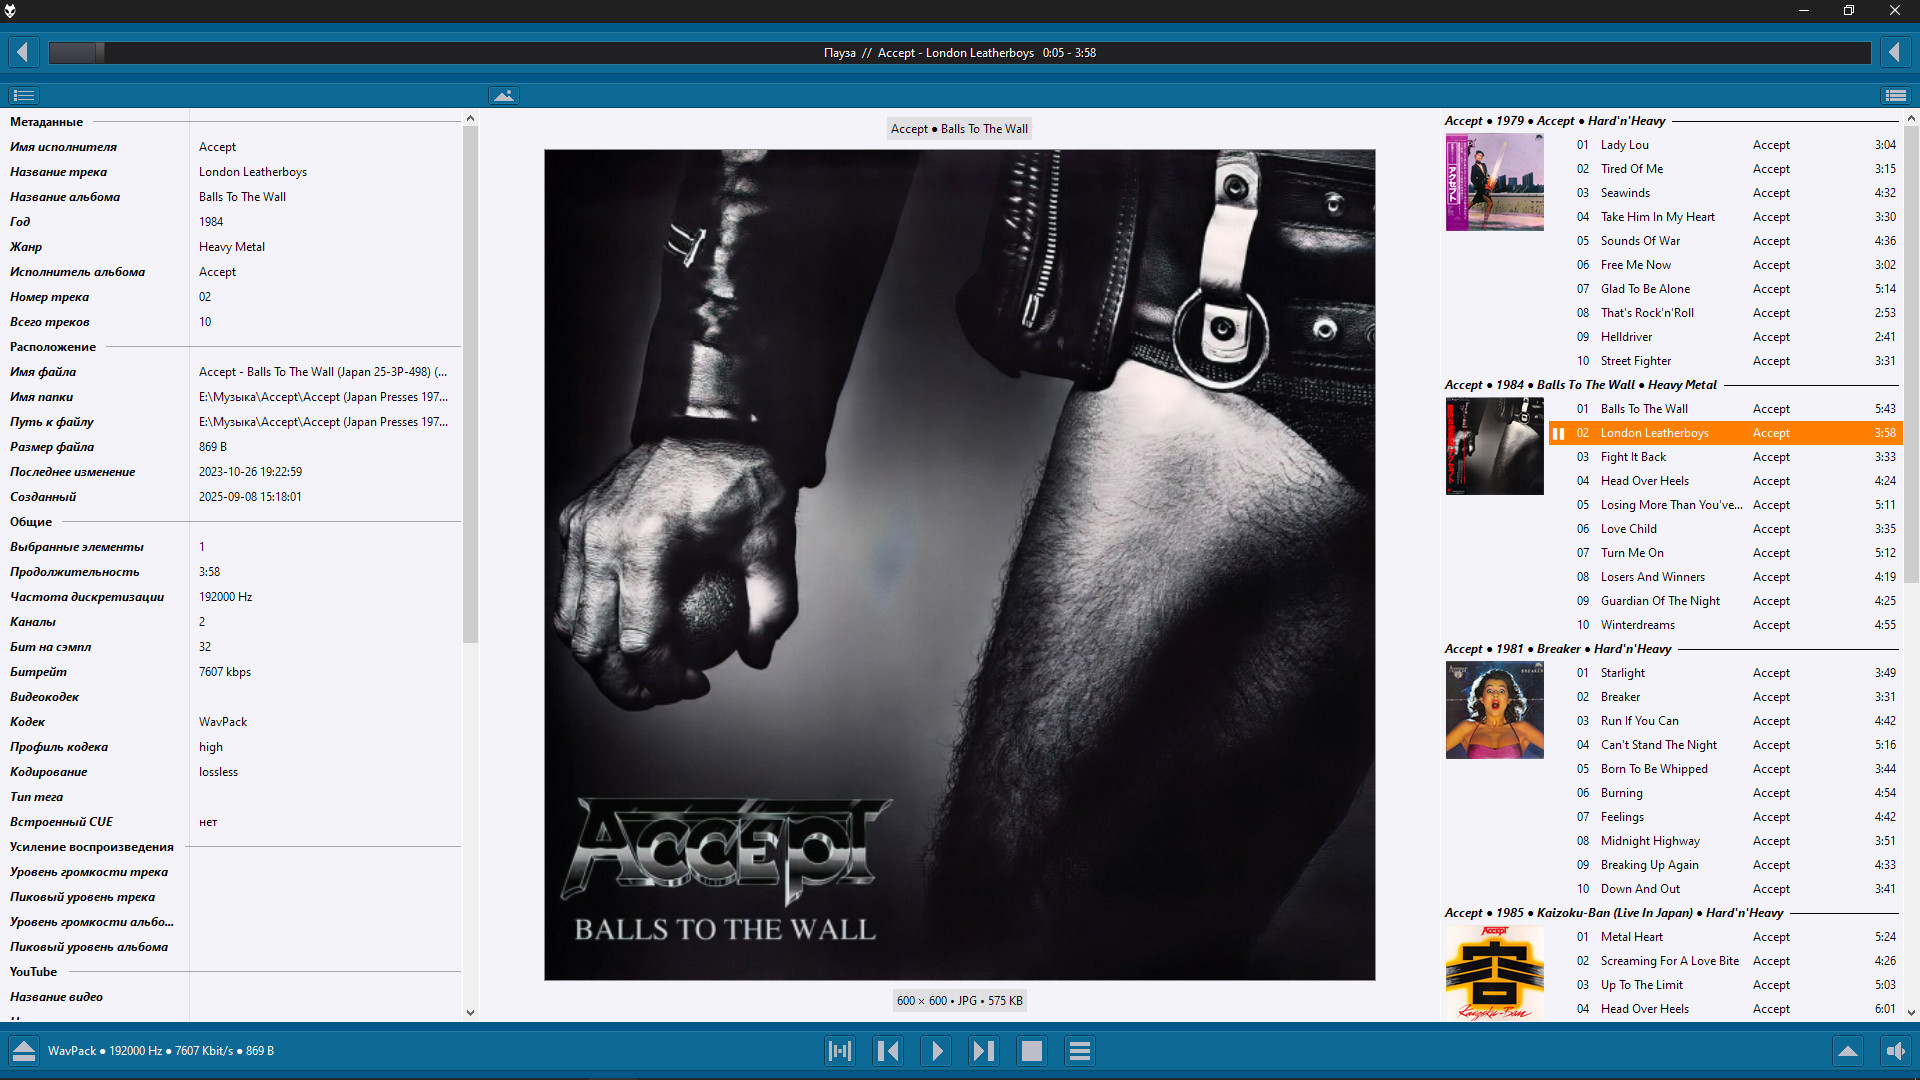Click the Общие section header
Screen dimensions: 1920x1080
(31, 522)
